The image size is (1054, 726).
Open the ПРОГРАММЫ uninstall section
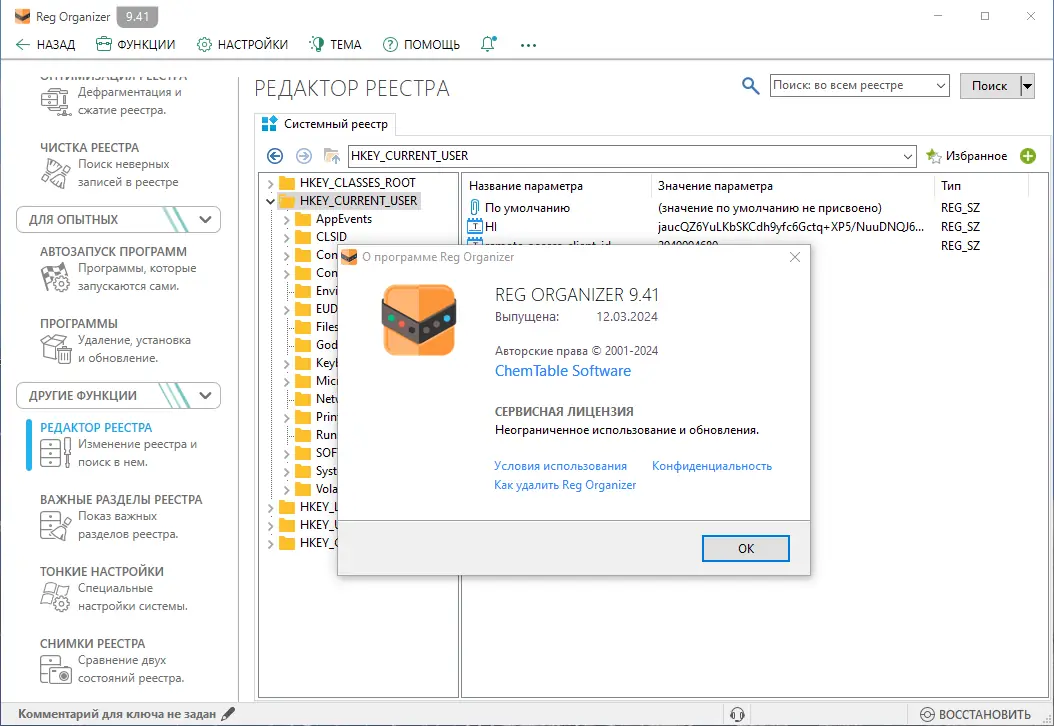pos(114,340)
